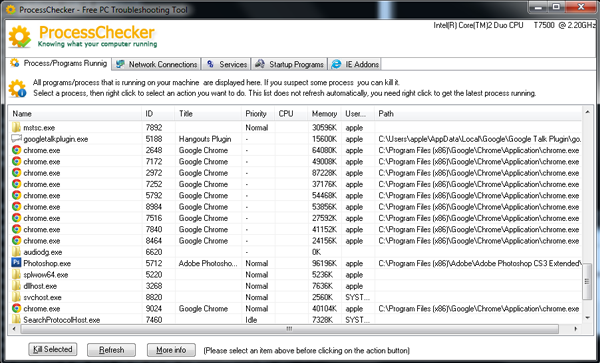Click the Adobe Photoshop CS3 path cell
The image size is (600, 363).
coord(480,263)
